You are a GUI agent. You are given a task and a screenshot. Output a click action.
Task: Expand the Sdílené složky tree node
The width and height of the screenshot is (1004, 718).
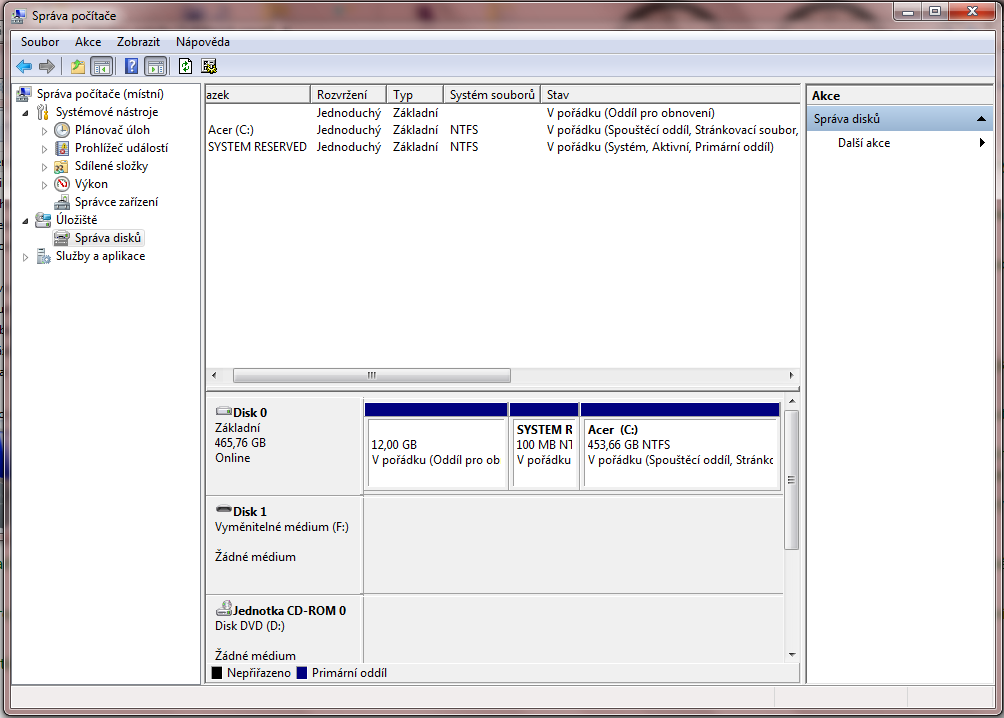[x=44, y=167]
